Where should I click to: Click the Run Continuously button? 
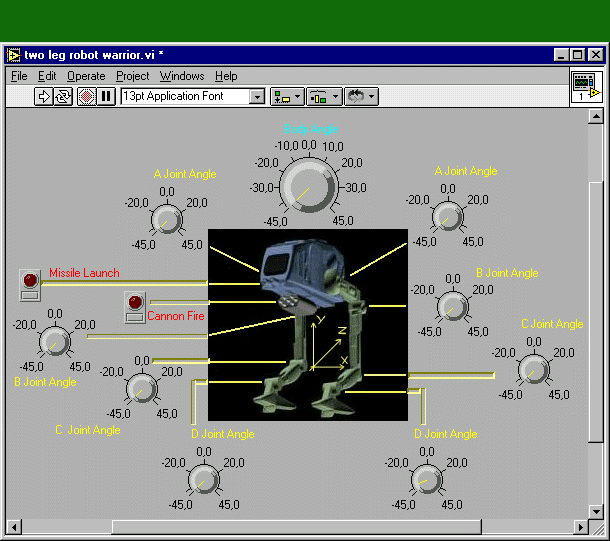[63, 96]
